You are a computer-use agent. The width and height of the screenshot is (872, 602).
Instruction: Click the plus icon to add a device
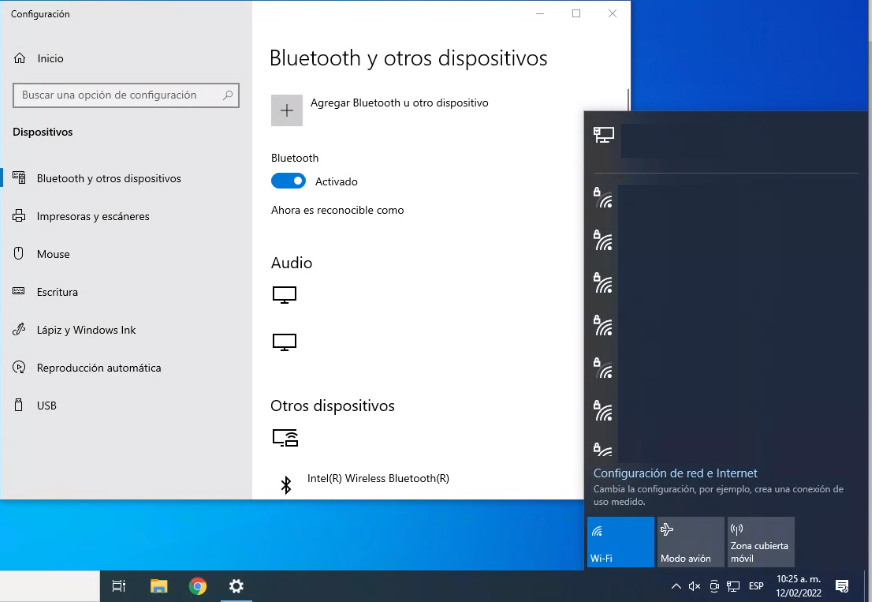coord(287,111)
